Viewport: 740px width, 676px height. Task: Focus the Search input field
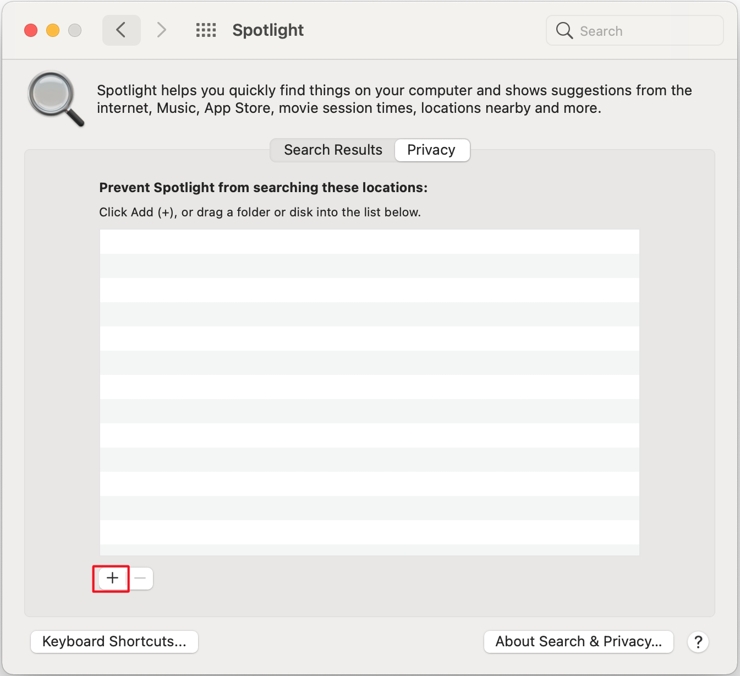(635, 31)
